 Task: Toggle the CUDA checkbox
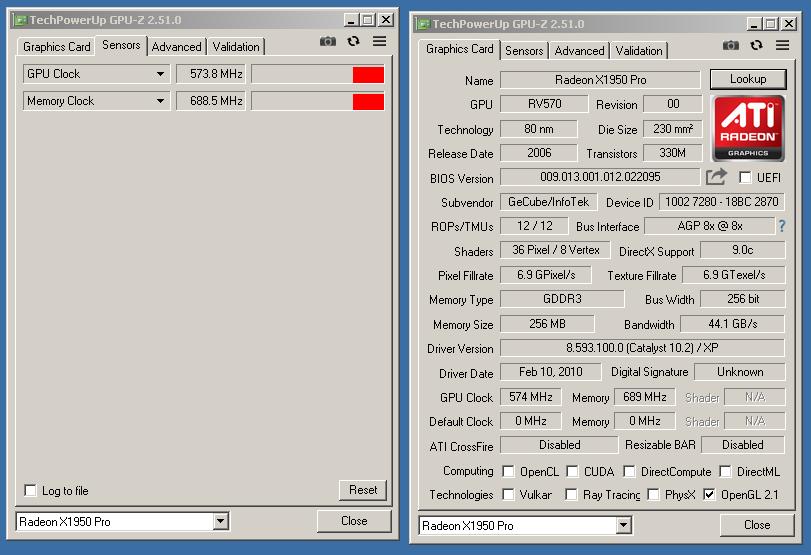(x=573, y=471)
